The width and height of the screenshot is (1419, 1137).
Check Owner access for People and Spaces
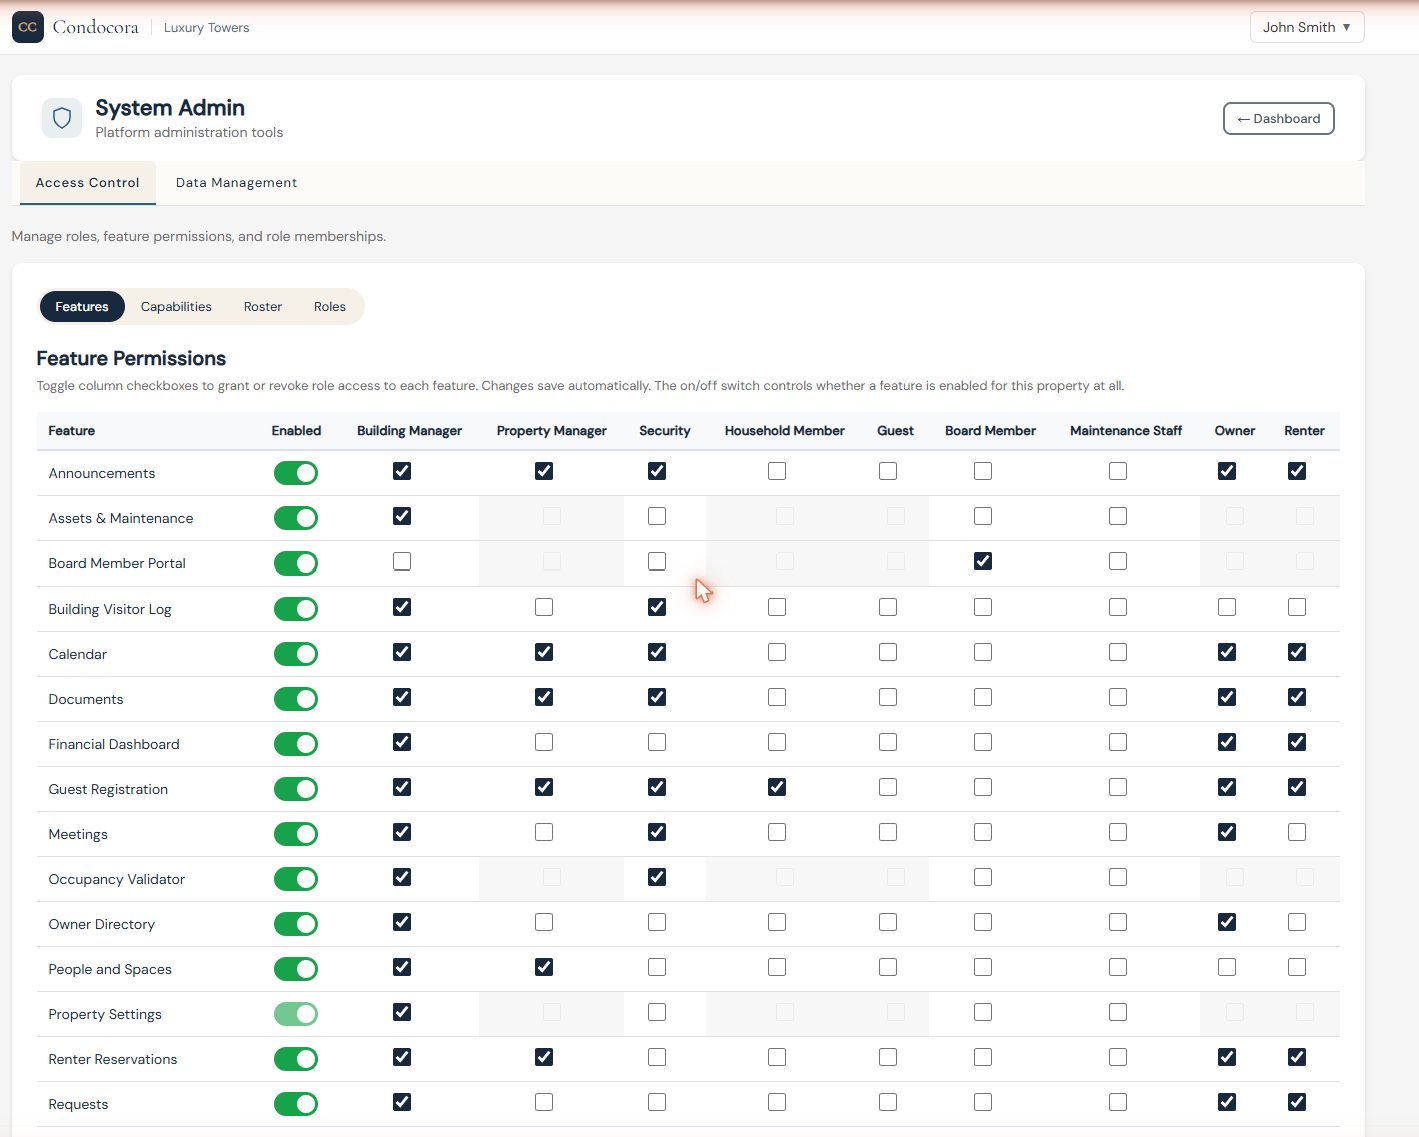1227,967
